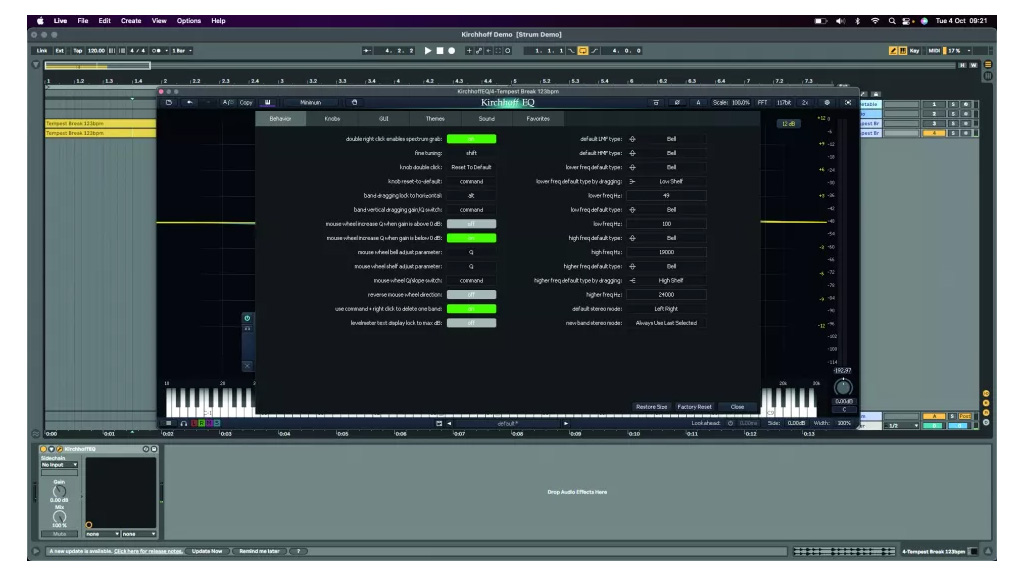Viewport: 1024px width, 576px height.
Task: Start playback with the Play button
Action: pyautogui.click(x=428, y=50)
